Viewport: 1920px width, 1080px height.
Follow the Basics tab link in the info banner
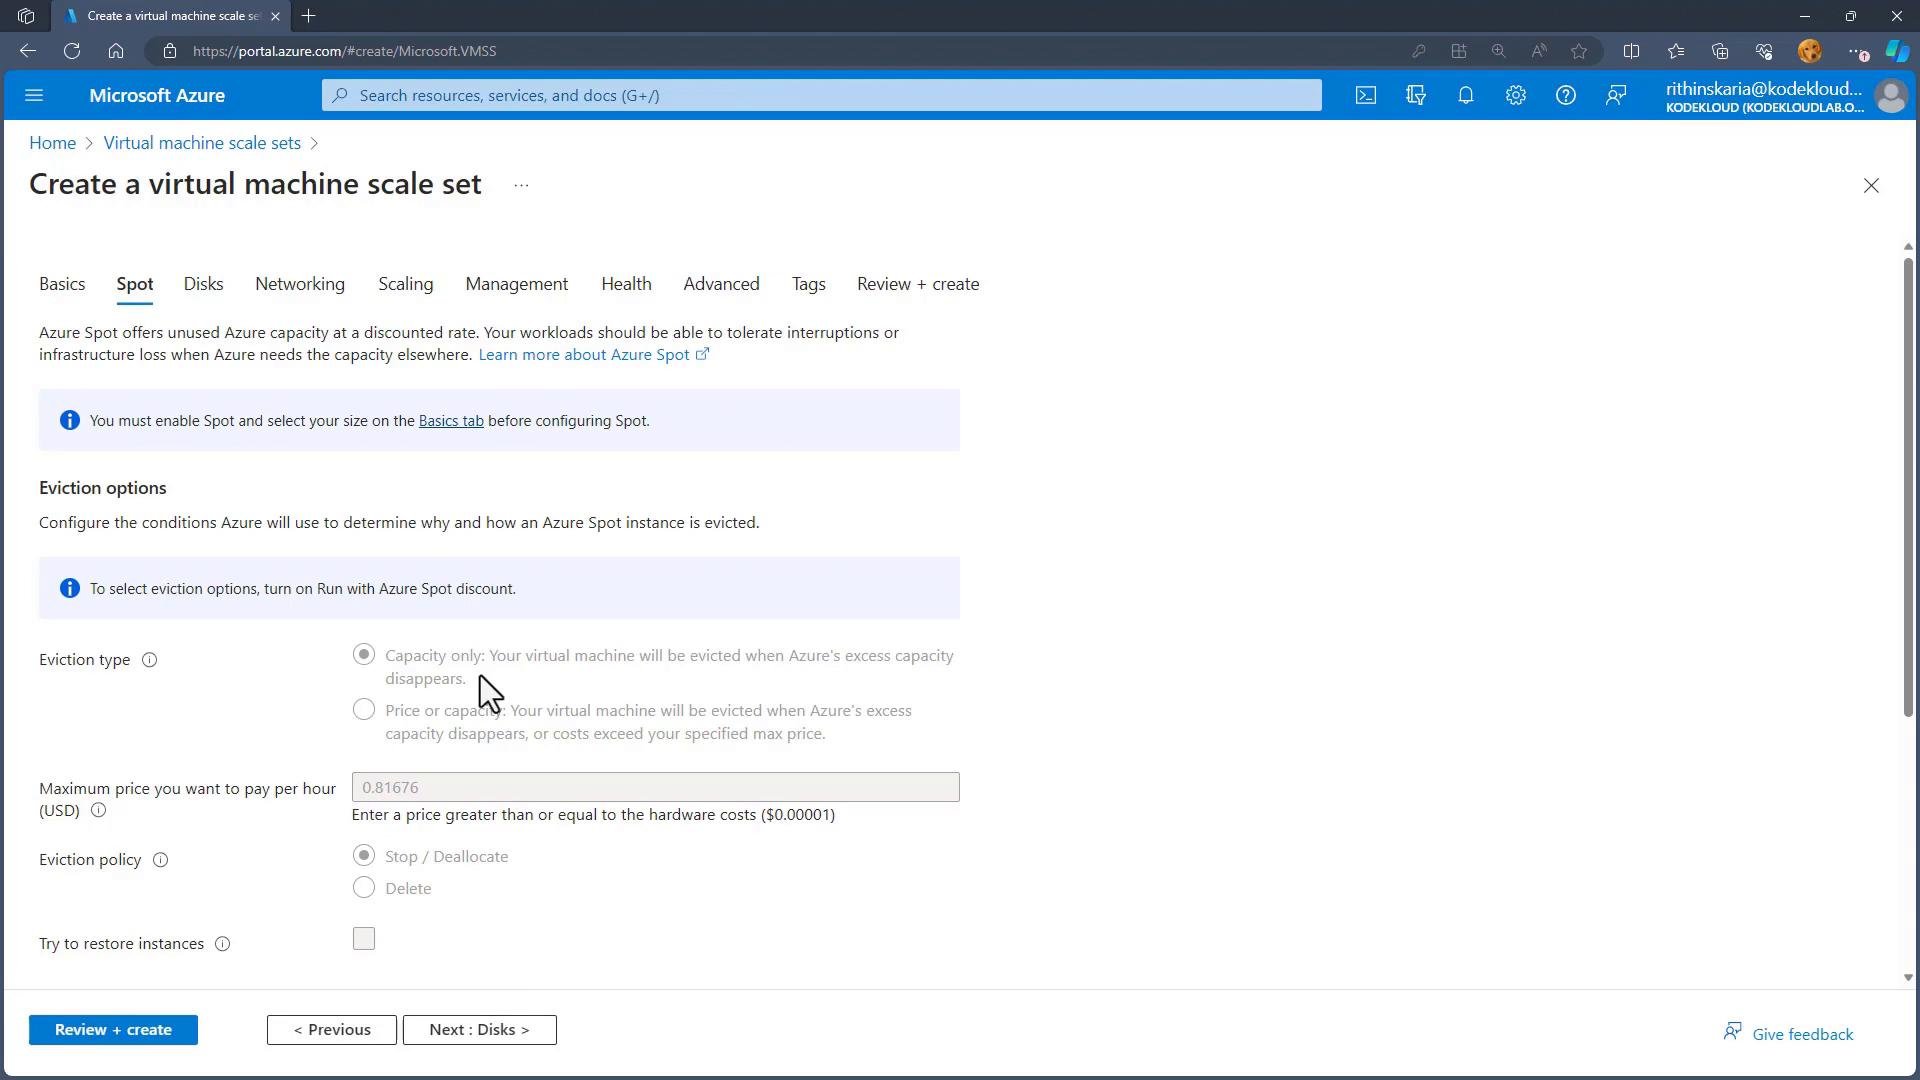pyautogui.click(x=451, y=421)
